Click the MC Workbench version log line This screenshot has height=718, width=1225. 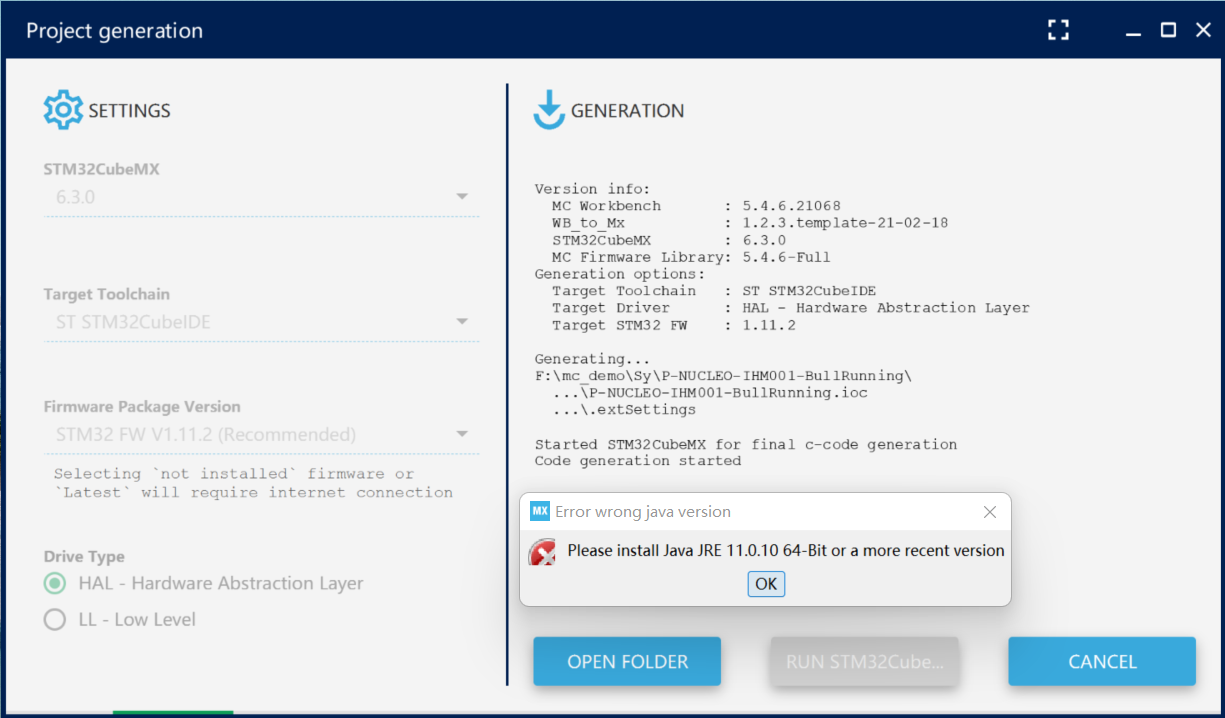696,206
